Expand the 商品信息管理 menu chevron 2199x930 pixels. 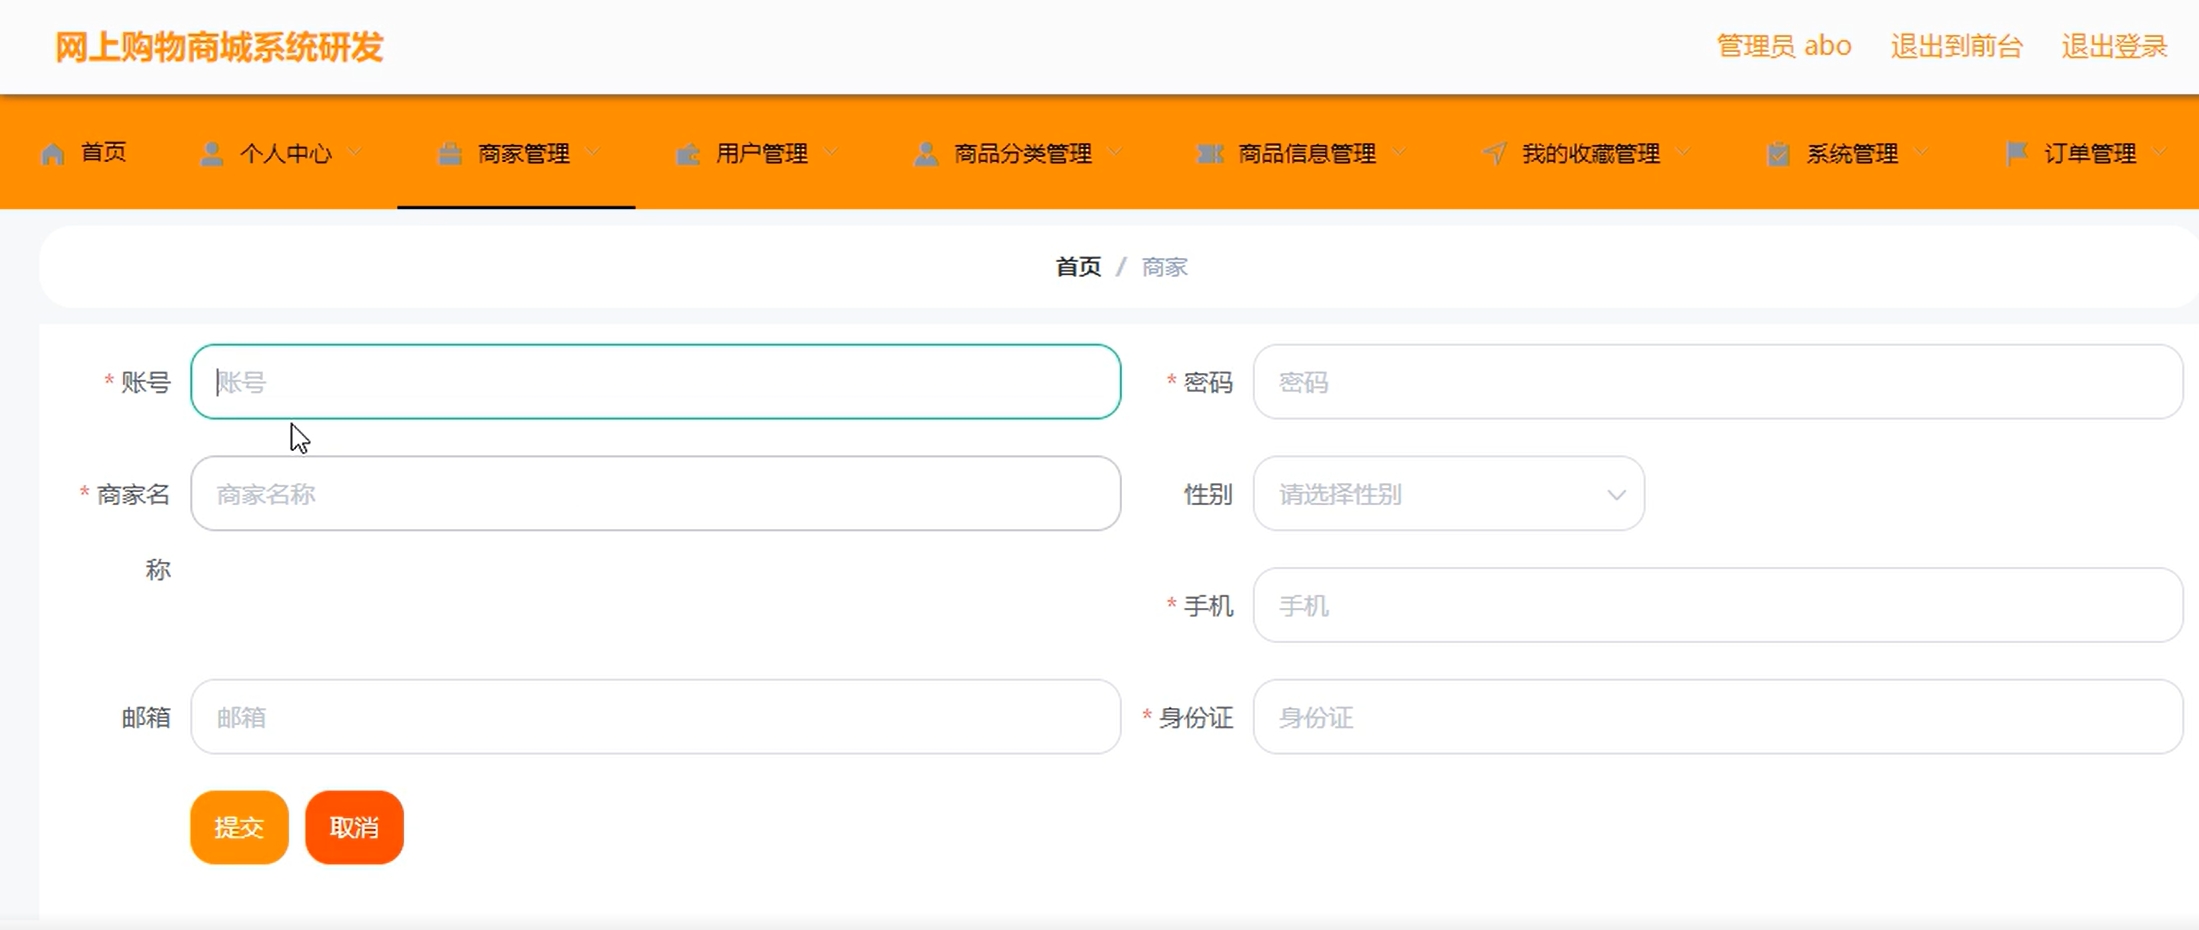[1400, 153]
